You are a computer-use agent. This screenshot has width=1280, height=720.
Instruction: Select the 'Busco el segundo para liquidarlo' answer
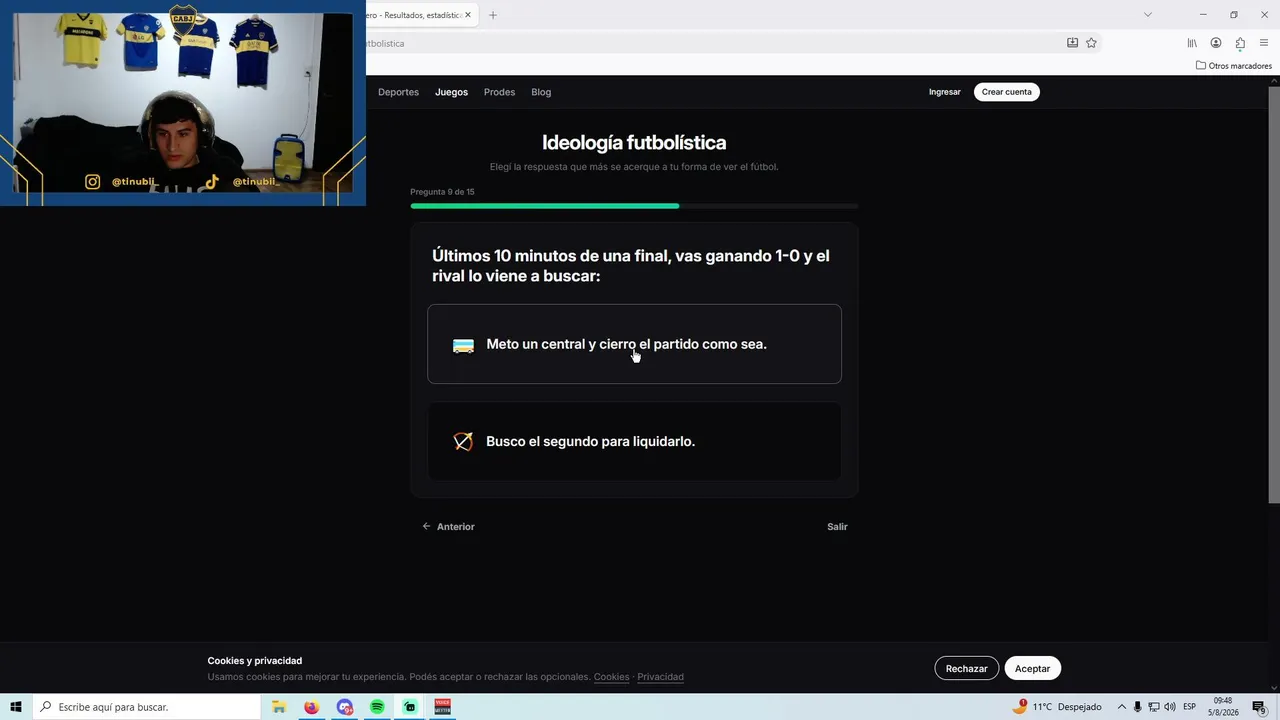[x=634, y=441]
